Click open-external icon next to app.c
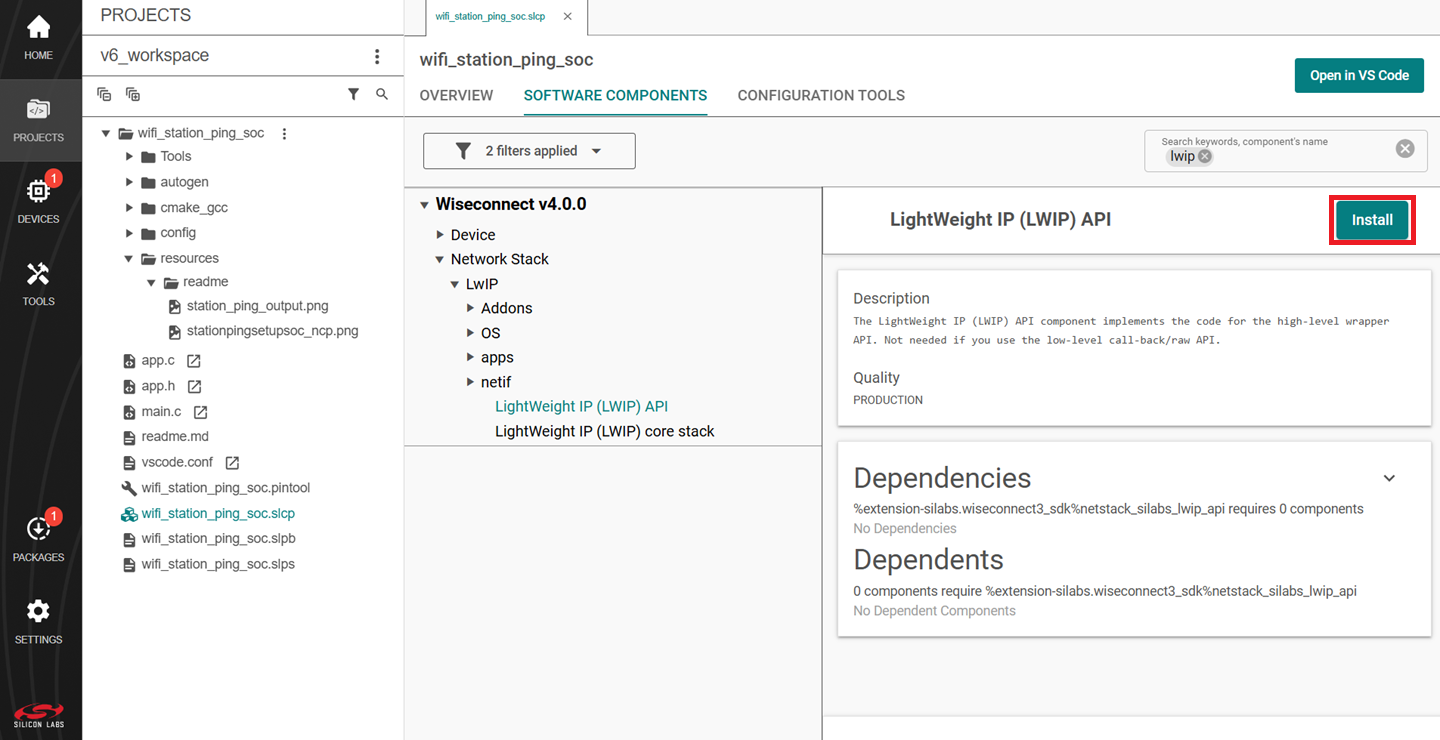The height and width of the screenshot is (740, 1440). (194, 361)
